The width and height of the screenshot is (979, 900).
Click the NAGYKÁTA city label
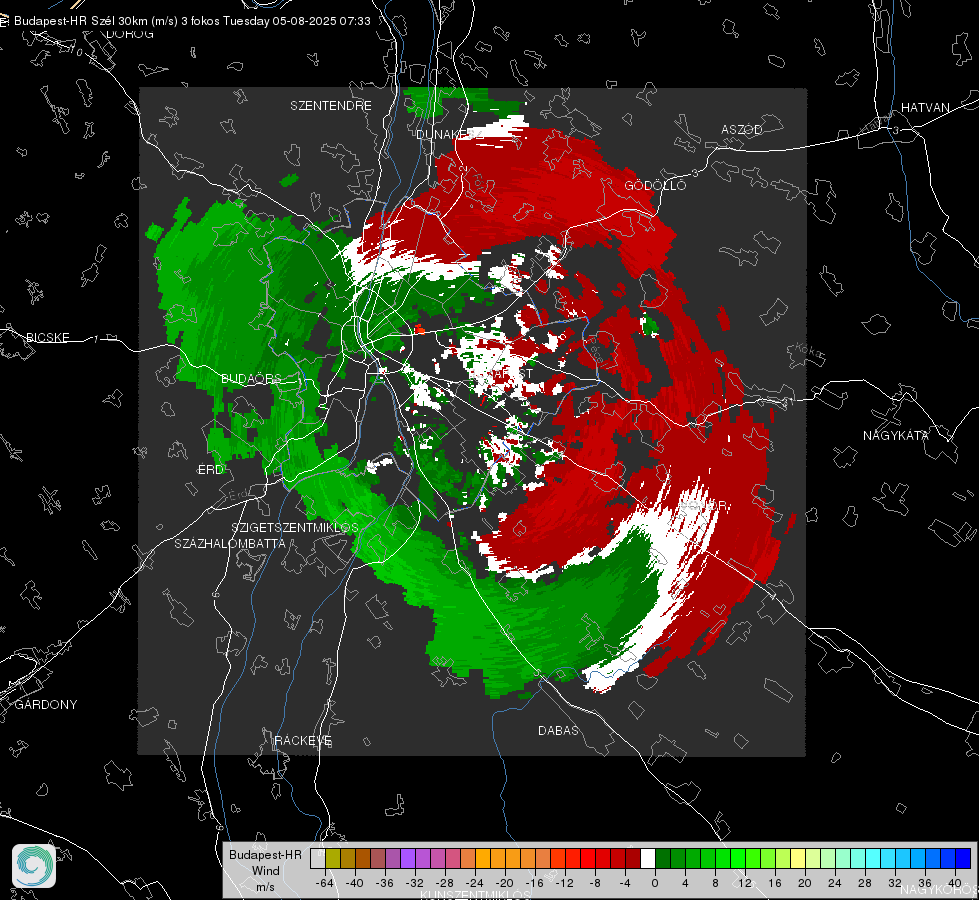895,435
